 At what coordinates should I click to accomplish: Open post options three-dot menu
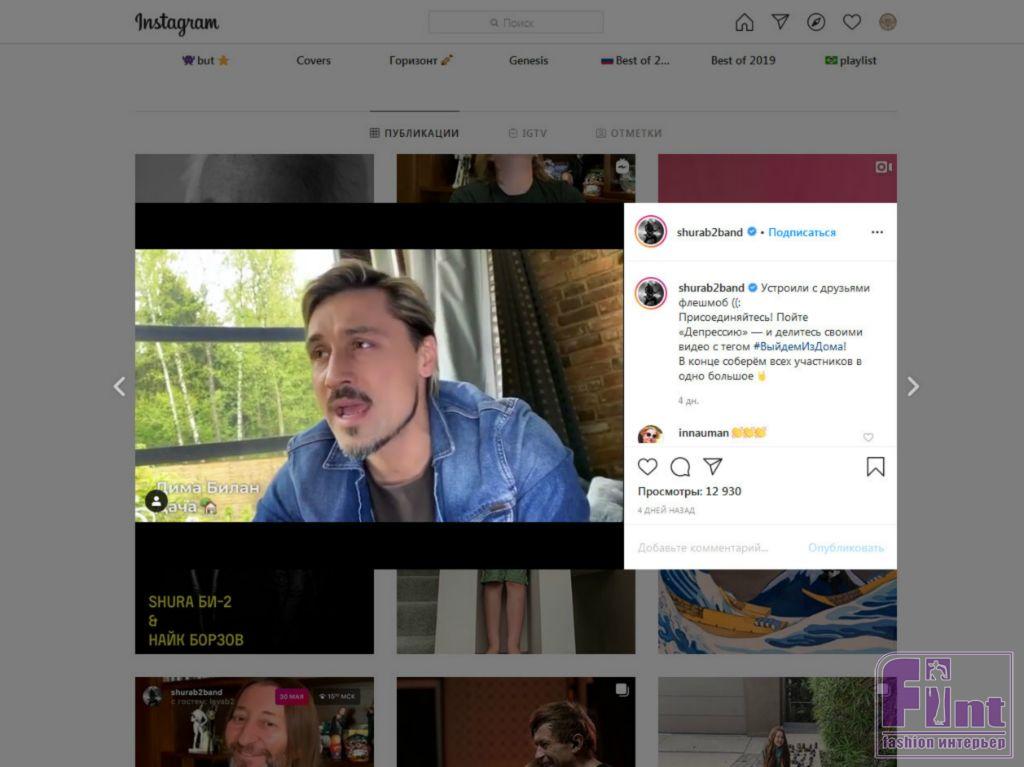tap(877, 232)
